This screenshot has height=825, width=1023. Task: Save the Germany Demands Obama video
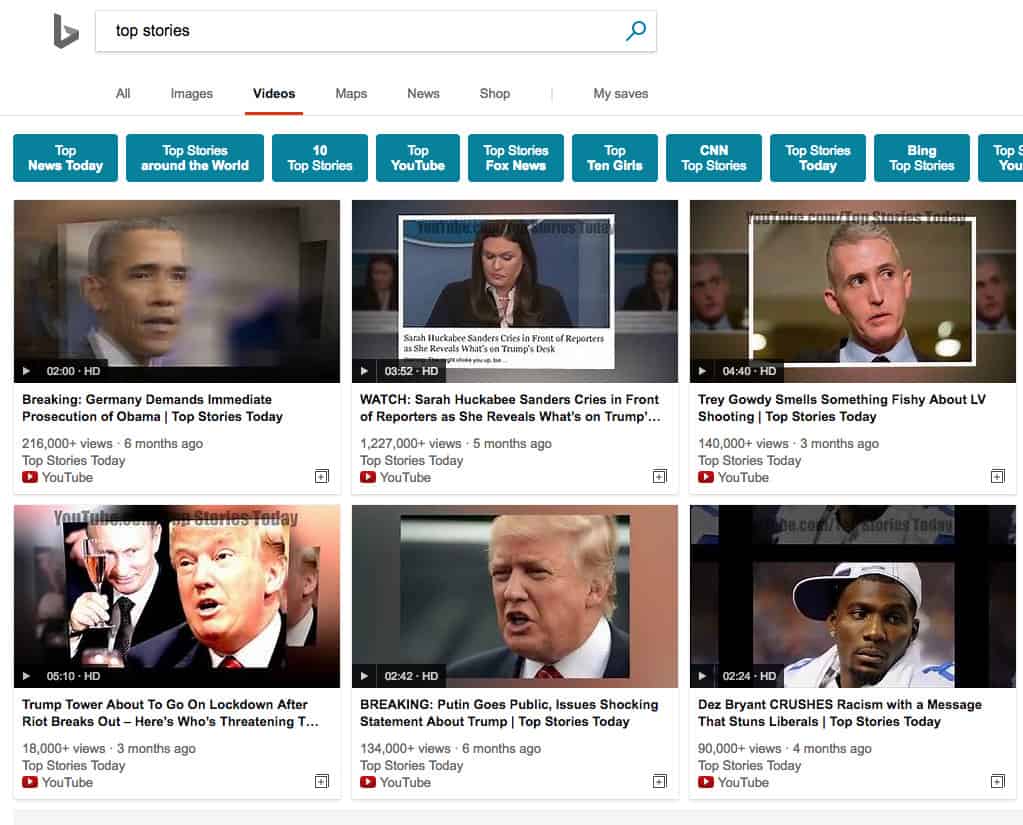[x=322, y=476]
